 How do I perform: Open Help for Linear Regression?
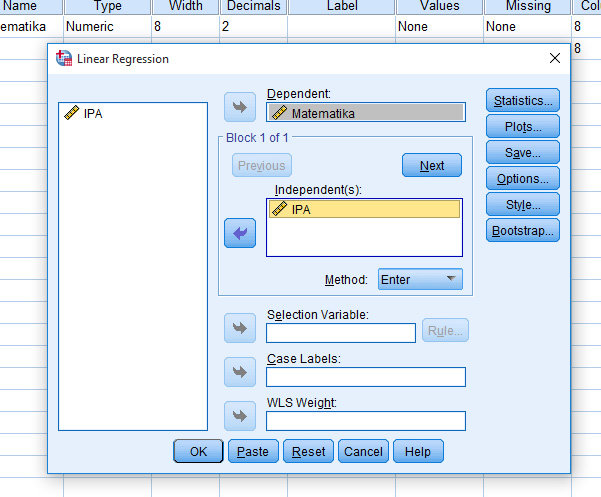click(418, 451)
